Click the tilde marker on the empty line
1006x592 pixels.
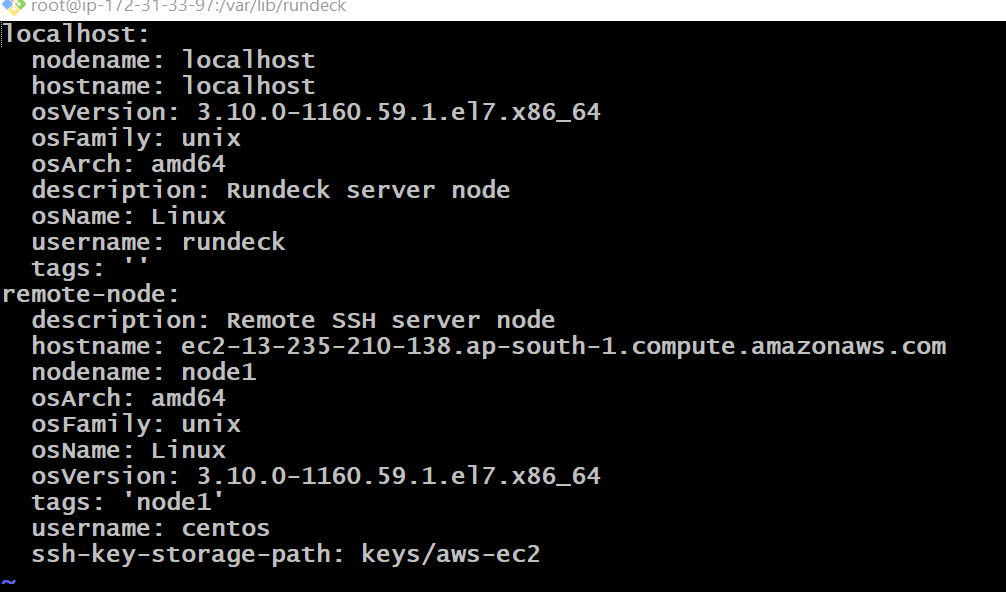click(9, 580)
